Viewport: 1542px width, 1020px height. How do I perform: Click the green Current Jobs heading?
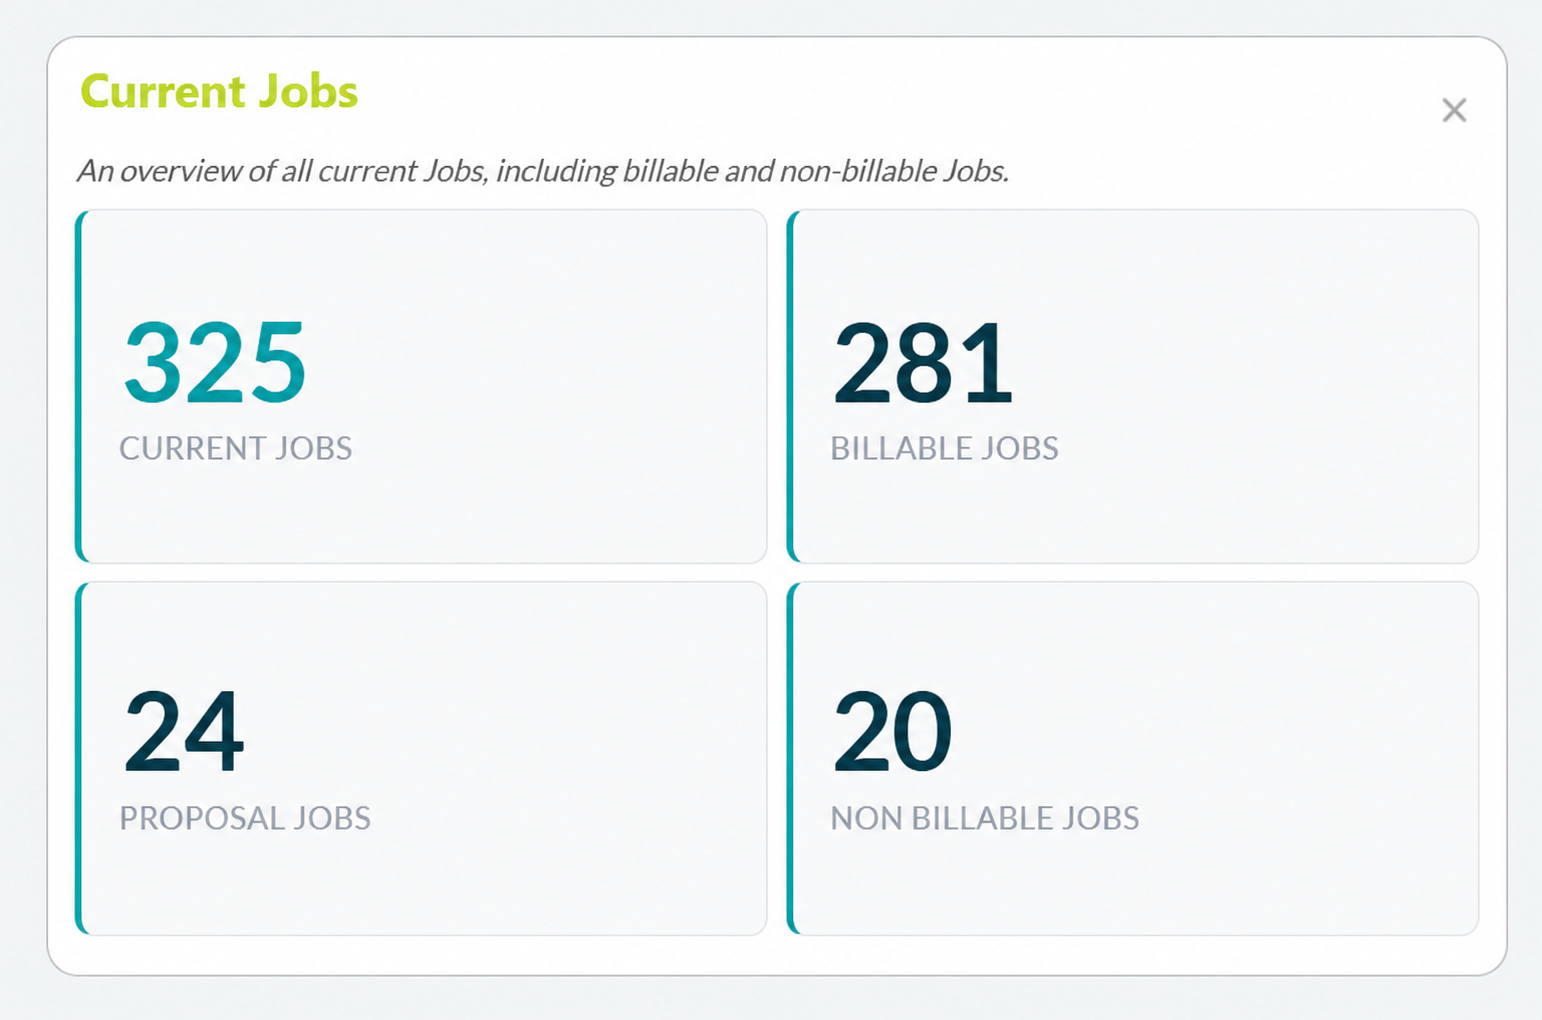point(219,91)
